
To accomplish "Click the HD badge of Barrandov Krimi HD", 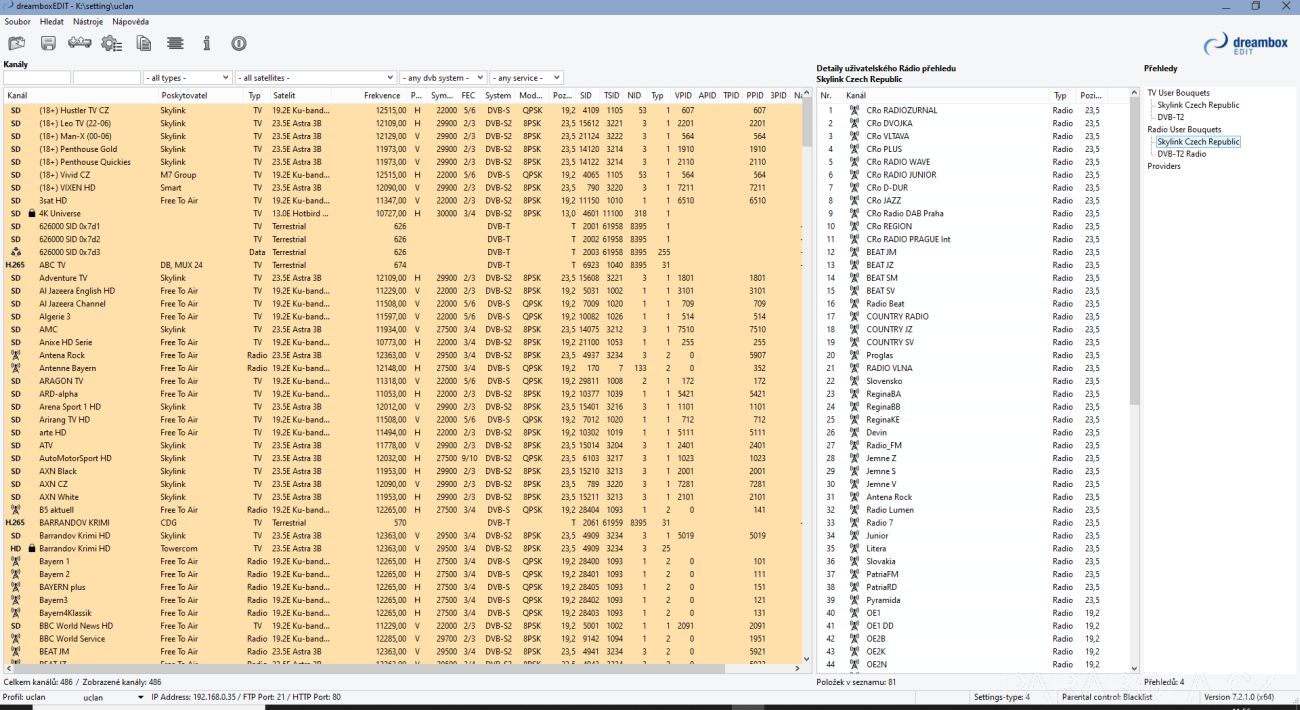I will 15,549.
